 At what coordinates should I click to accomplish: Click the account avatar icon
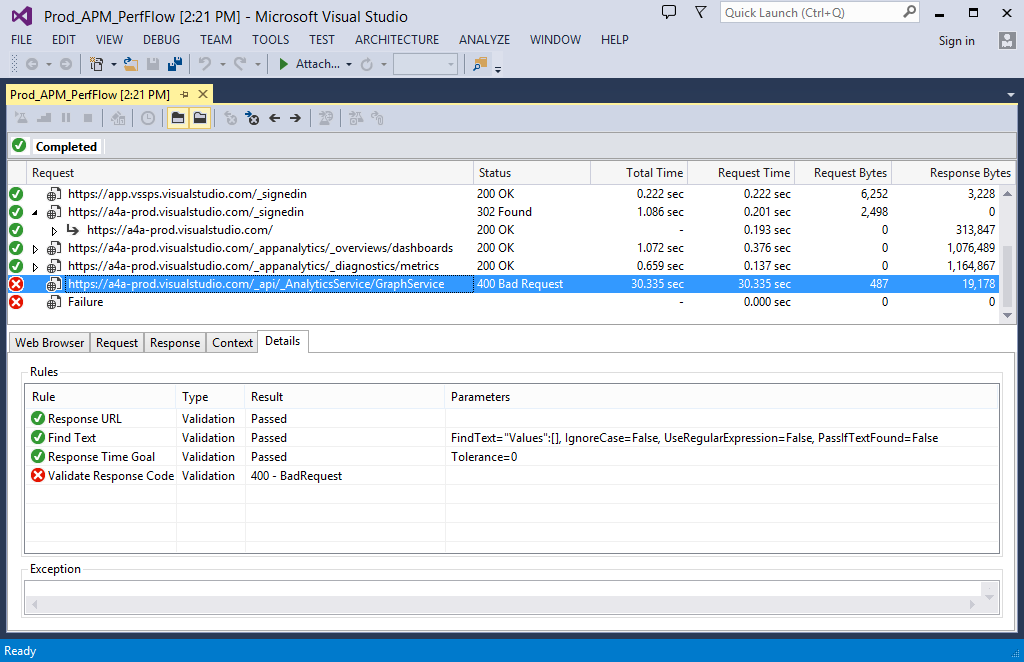[x=1006, y=40]
